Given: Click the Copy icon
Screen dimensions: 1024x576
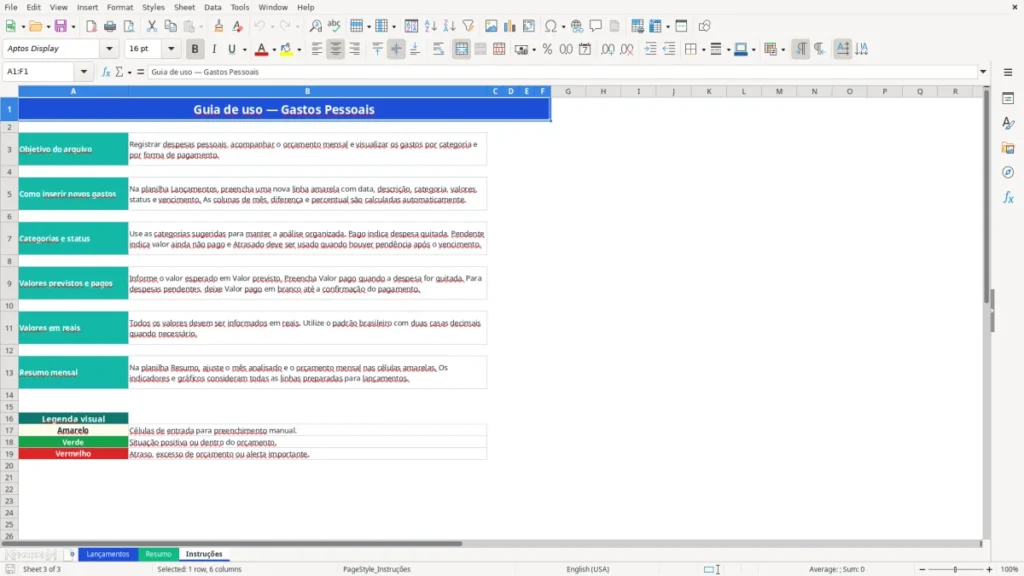Looking at the screenshot, I should 170,26.
